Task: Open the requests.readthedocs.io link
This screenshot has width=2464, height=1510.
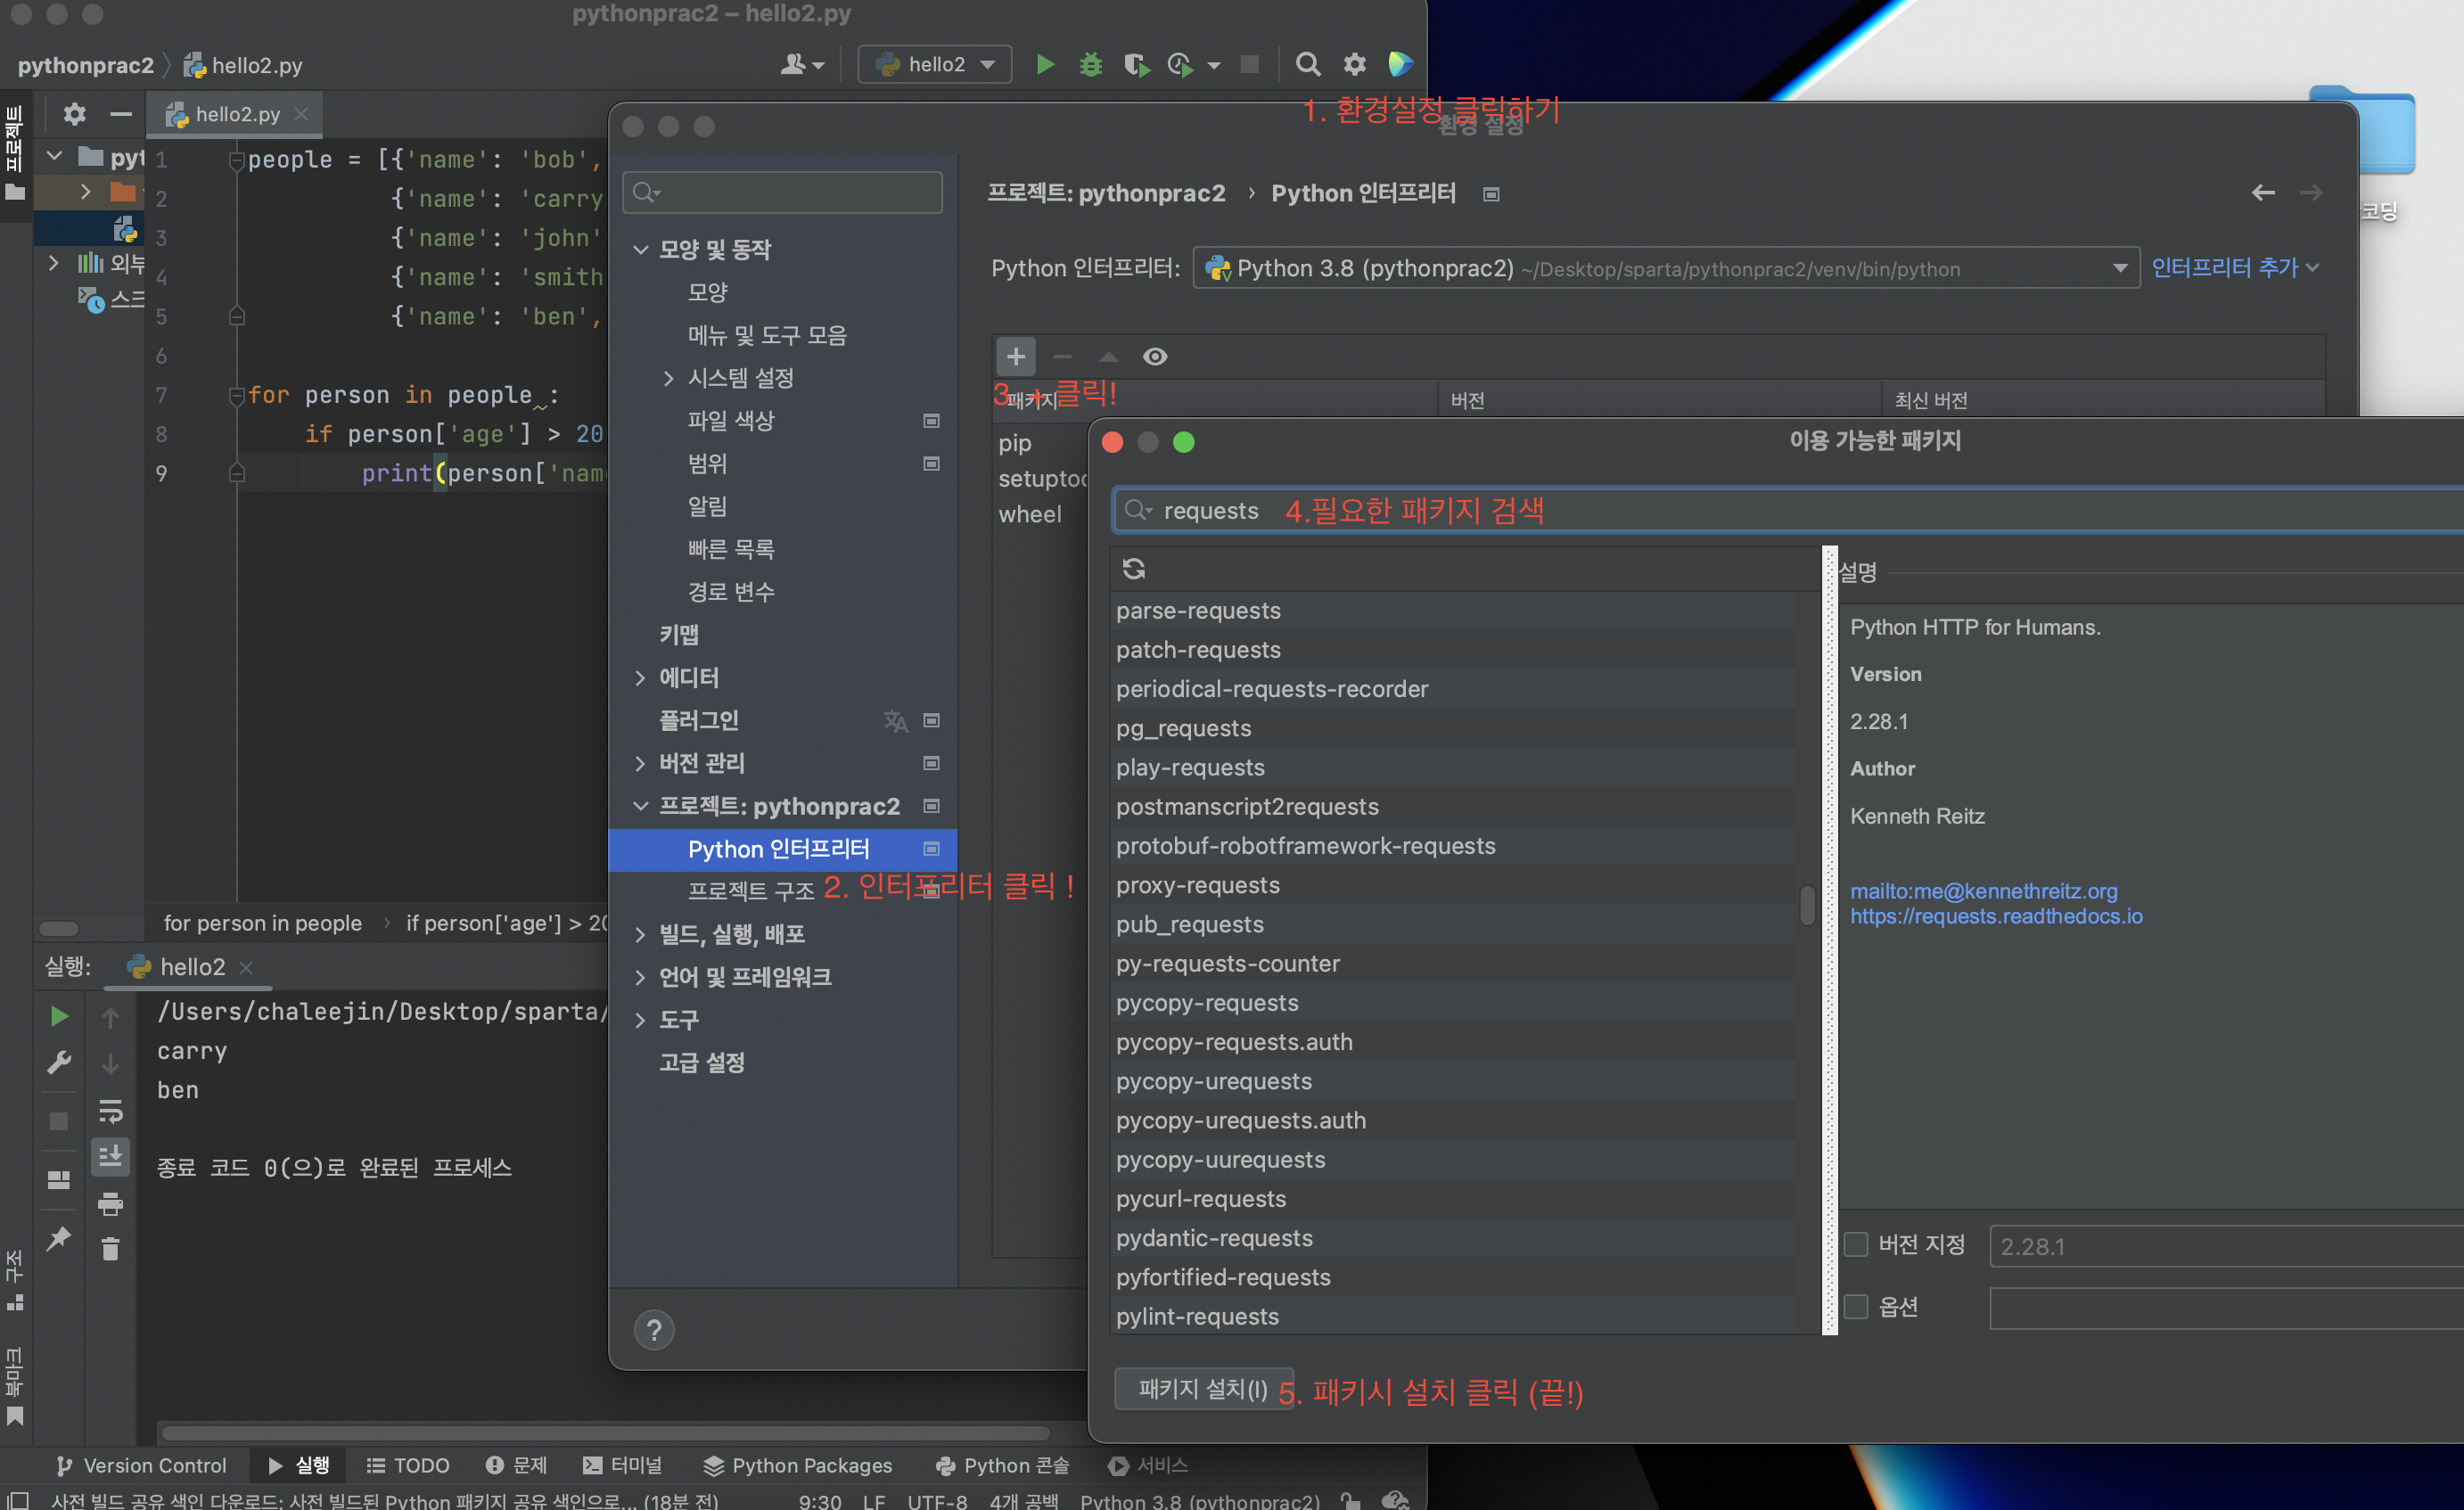Action: tap(1995, 916)
